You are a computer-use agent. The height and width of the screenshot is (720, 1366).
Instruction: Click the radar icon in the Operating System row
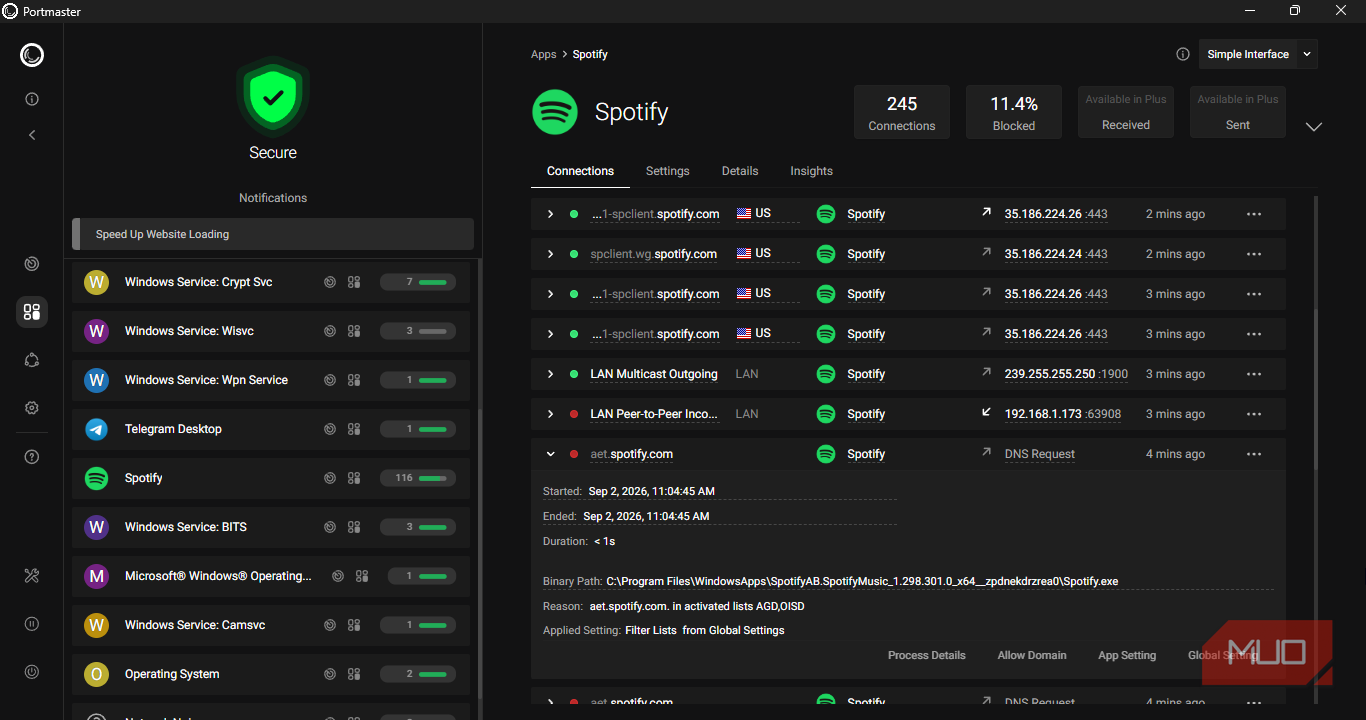[x=330, y=674]
